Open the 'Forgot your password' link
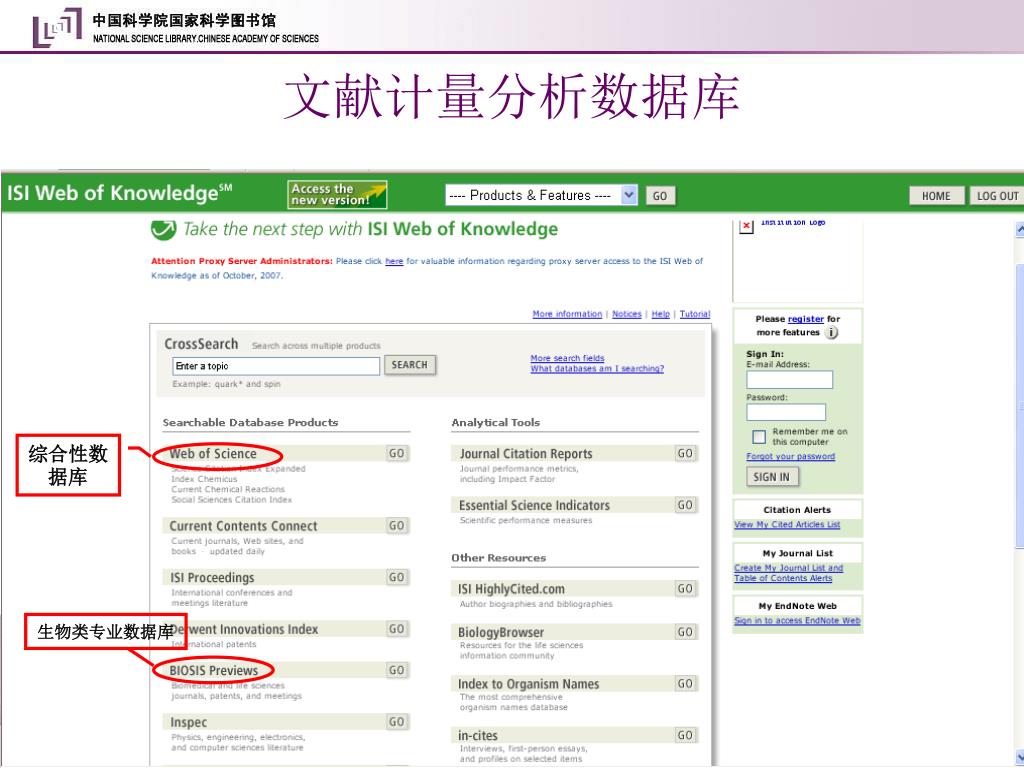This screenshot has height=768, width=1024. (x=790, y=456)
